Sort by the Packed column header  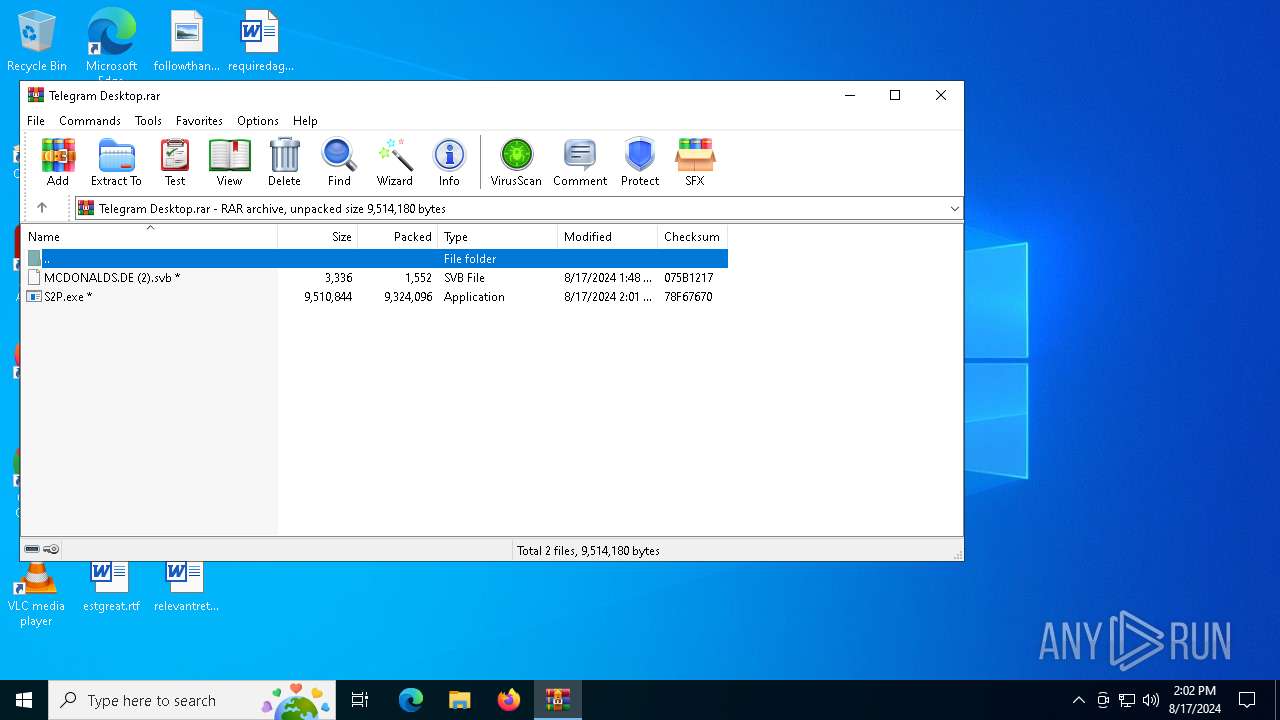[x=398, y=237]
